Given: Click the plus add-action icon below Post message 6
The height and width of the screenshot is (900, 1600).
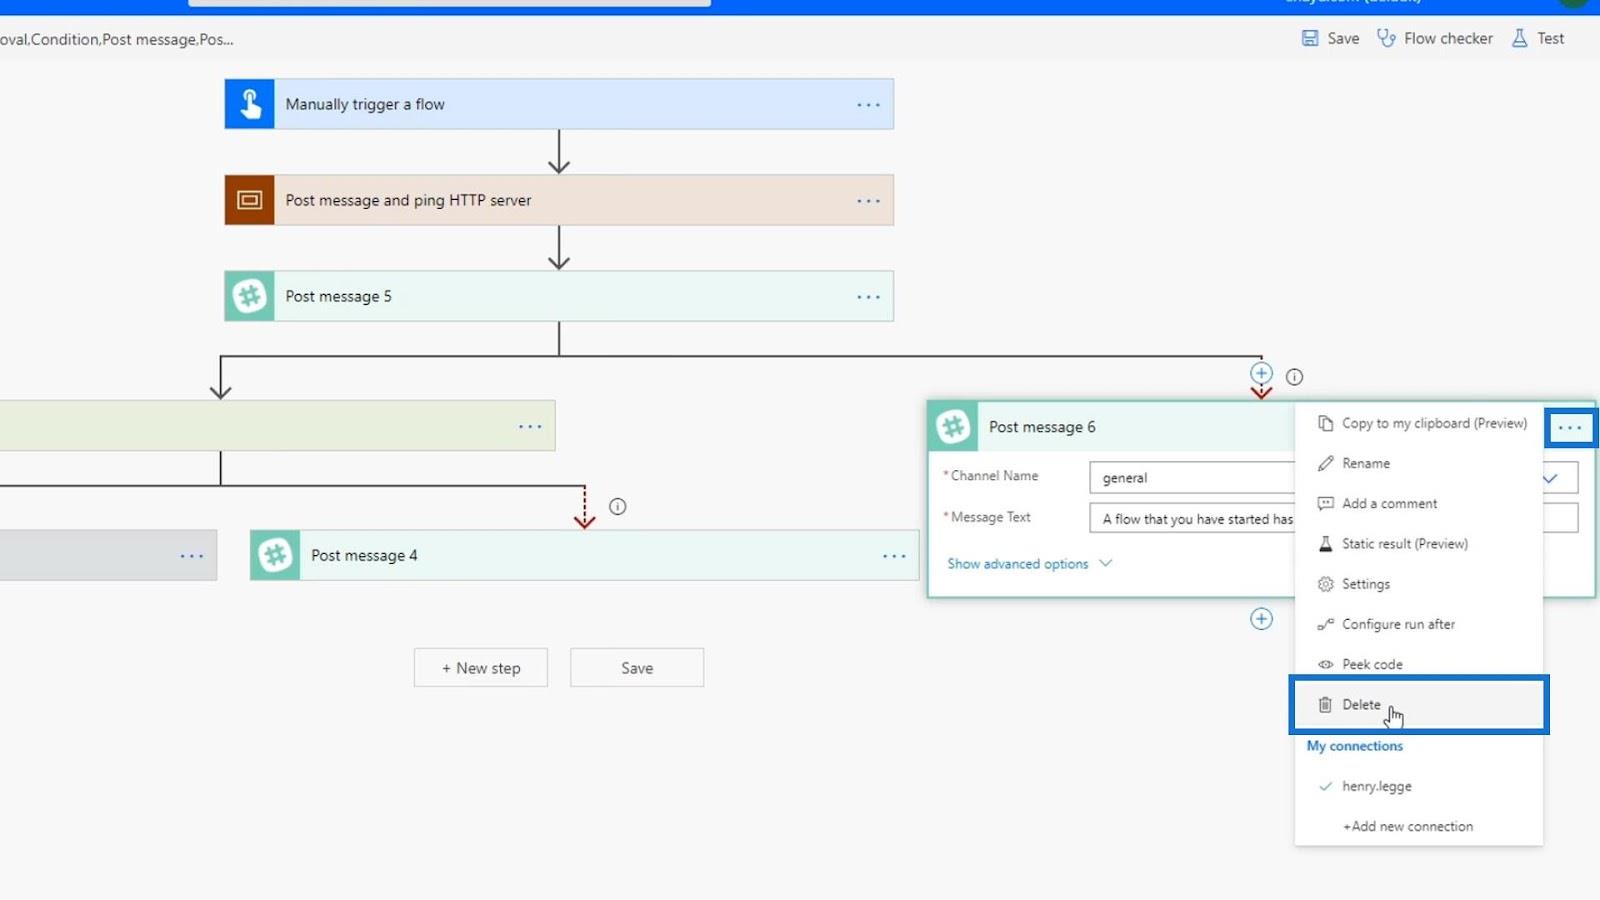Looking at the screenshot, I should 1262,619.
